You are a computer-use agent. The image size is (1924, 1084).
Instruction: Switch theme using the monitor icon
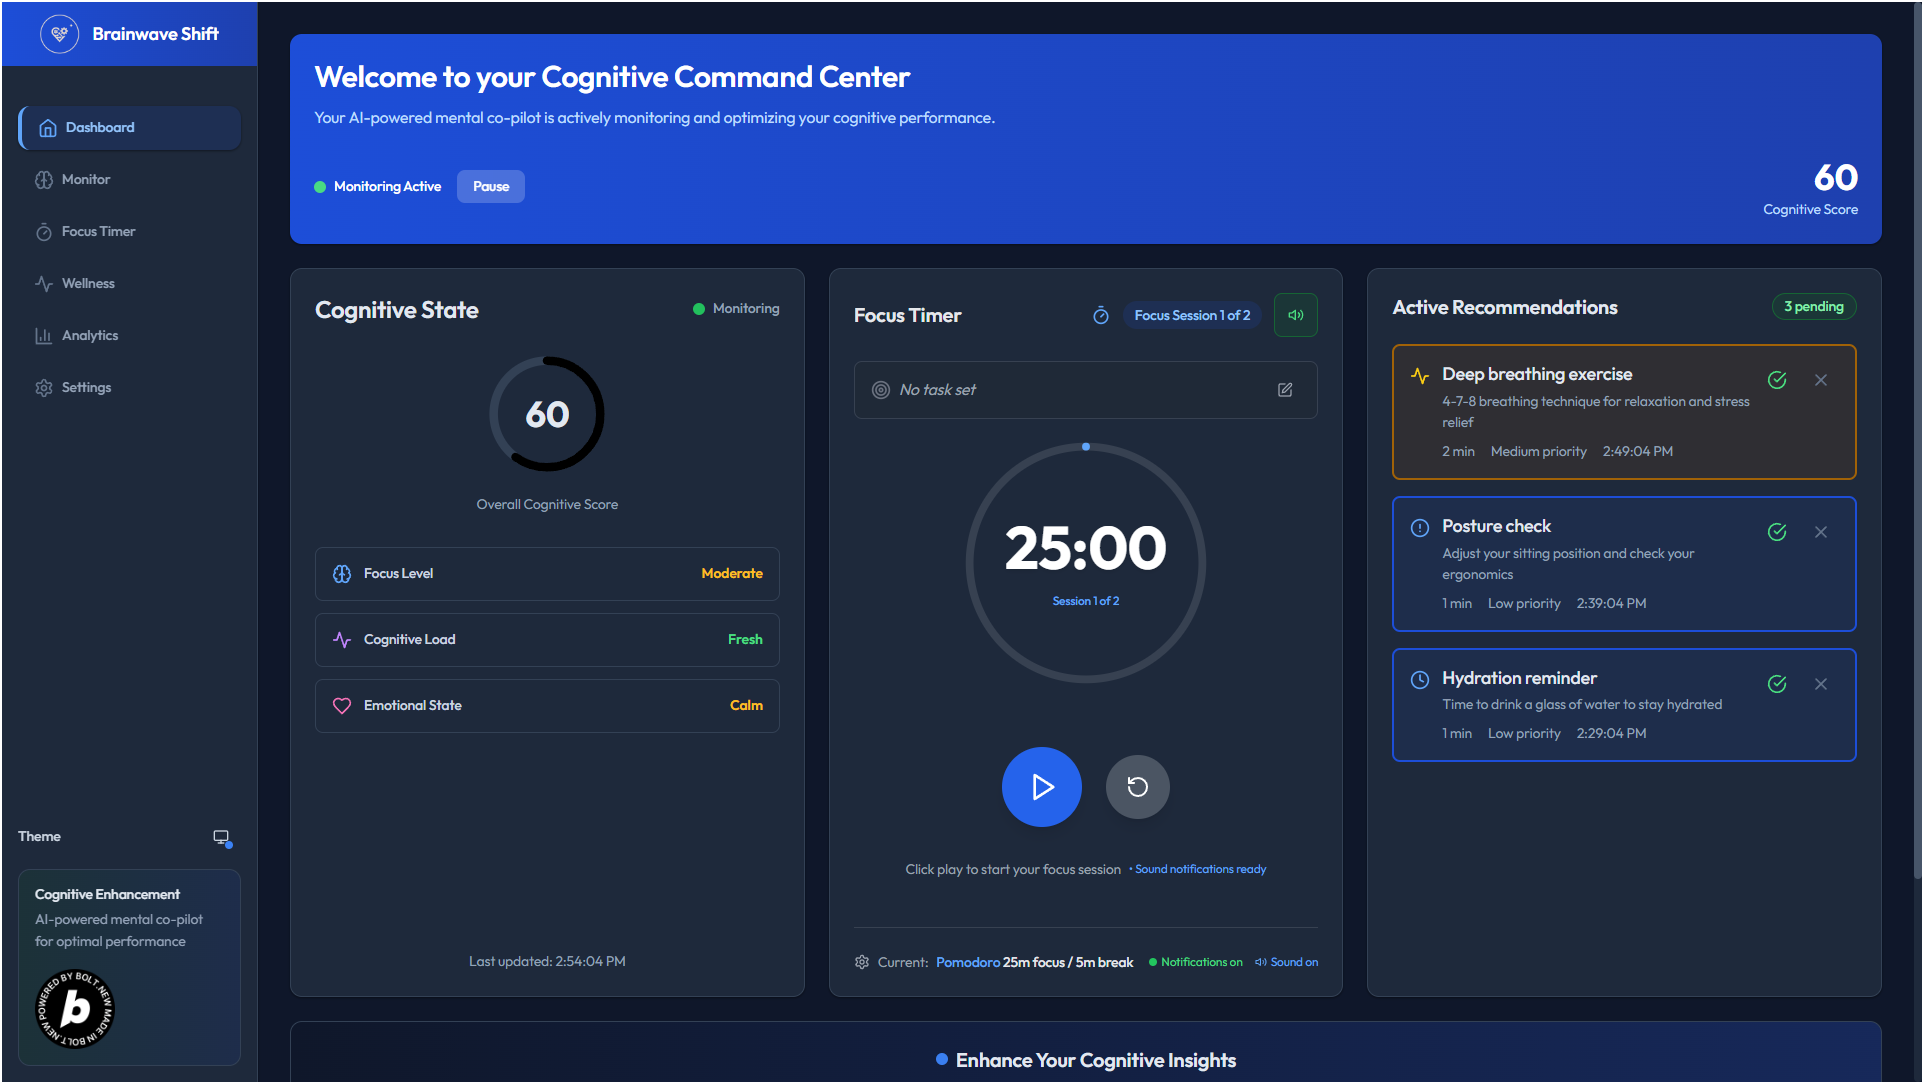[221, 837]
